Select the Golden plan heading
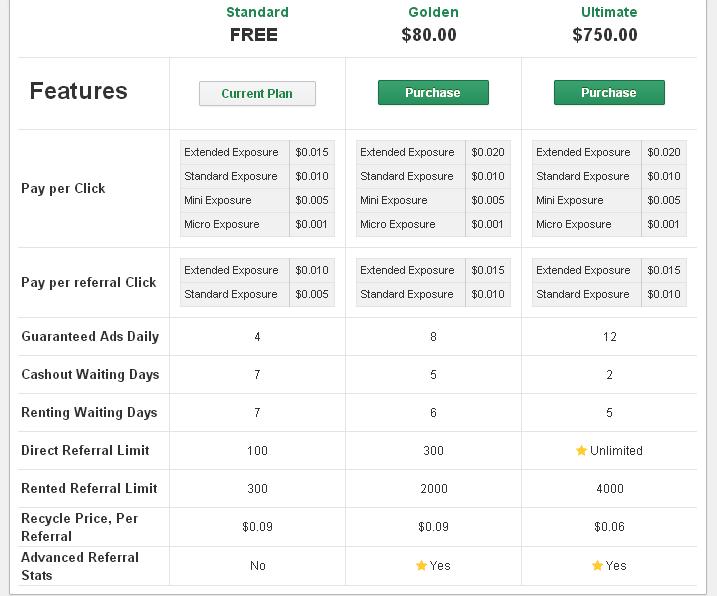This screenshot has height=596, width=717. 433,12
